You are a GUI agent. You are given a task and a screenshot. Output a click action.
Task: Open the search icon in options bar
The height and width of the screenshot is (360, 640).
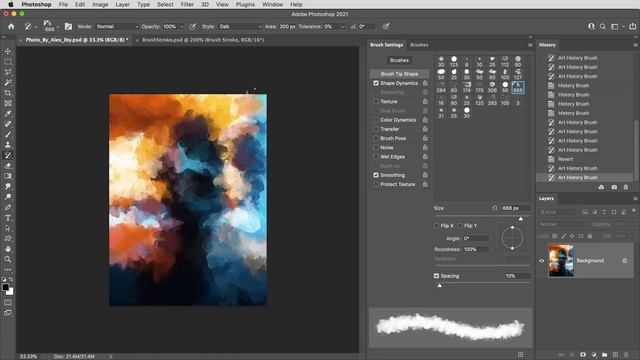pos(603,27)
